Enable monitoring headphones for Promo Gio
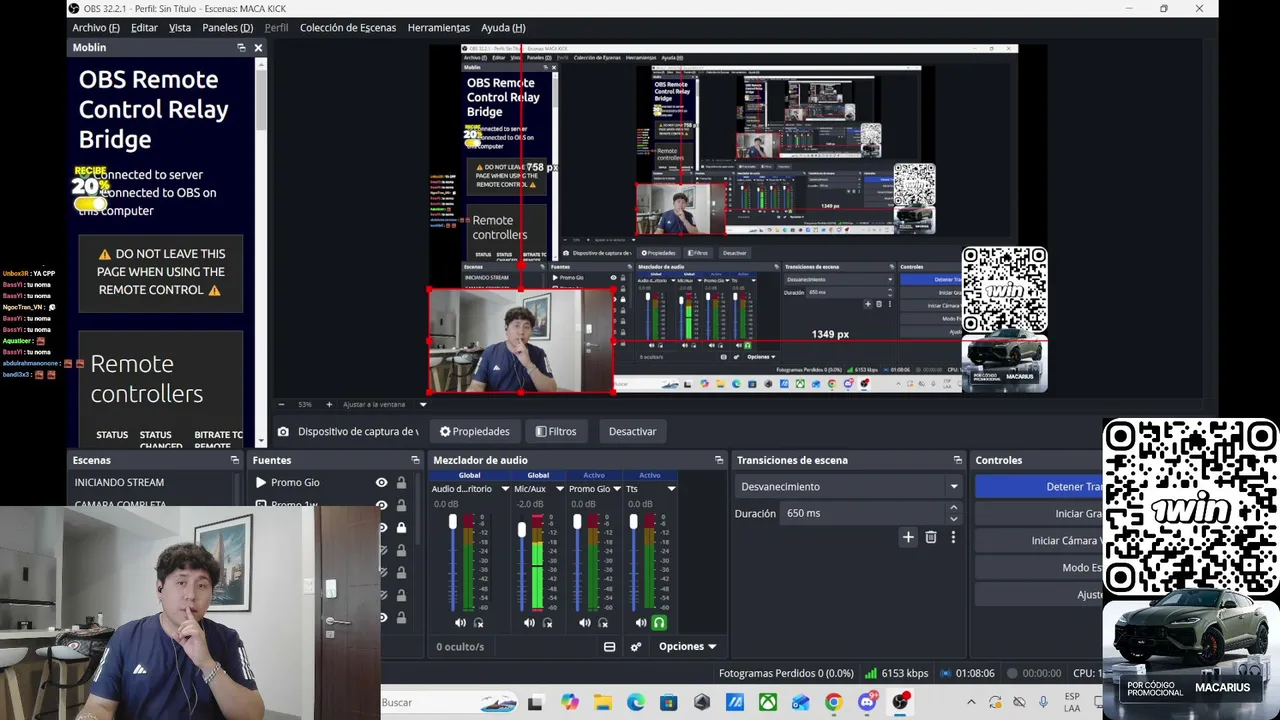 [603, 623]
